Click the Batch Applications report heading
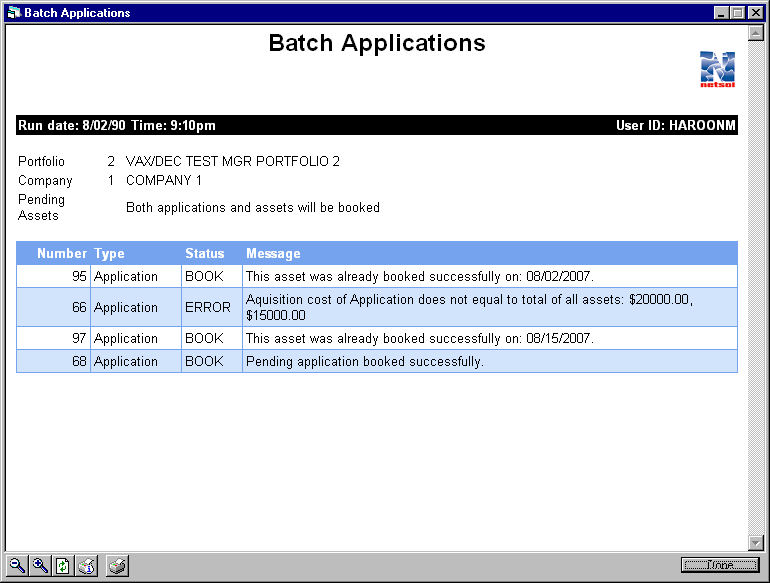Viewport: 770px width, 583px height. 377,43
